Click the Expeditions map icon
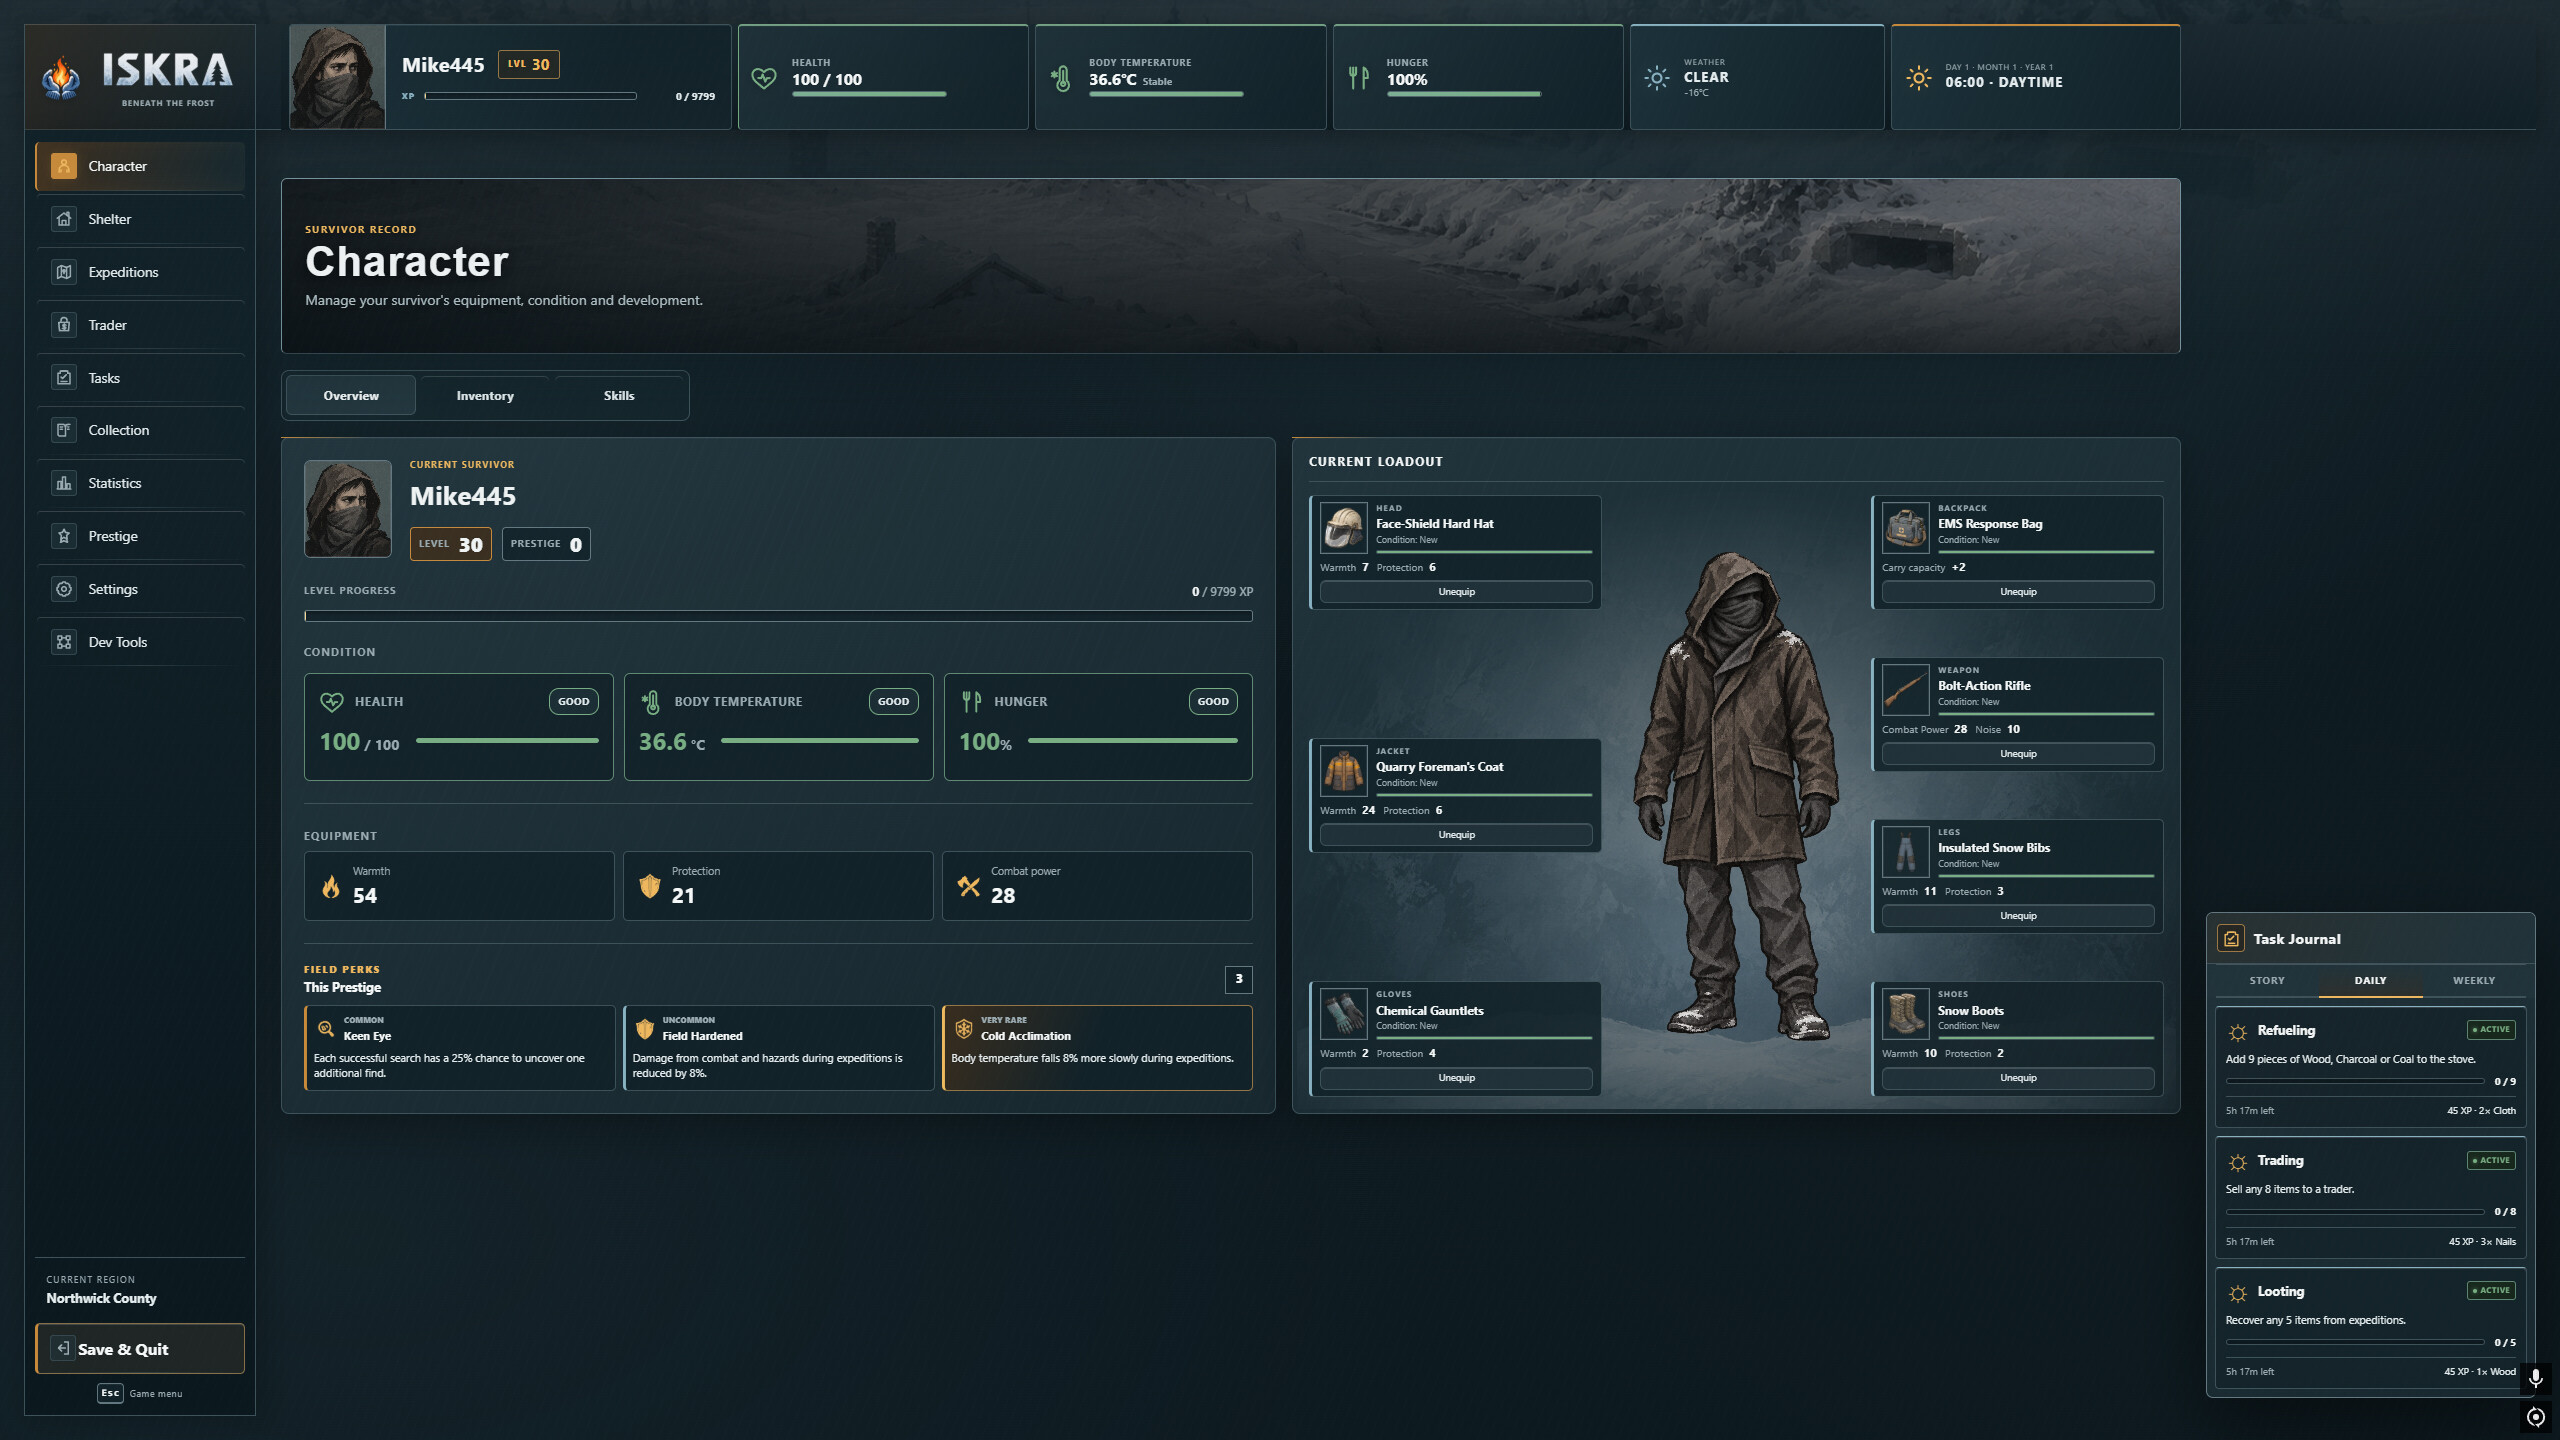The height and width of the screenshot is (1440, 2560). (64, 272)
